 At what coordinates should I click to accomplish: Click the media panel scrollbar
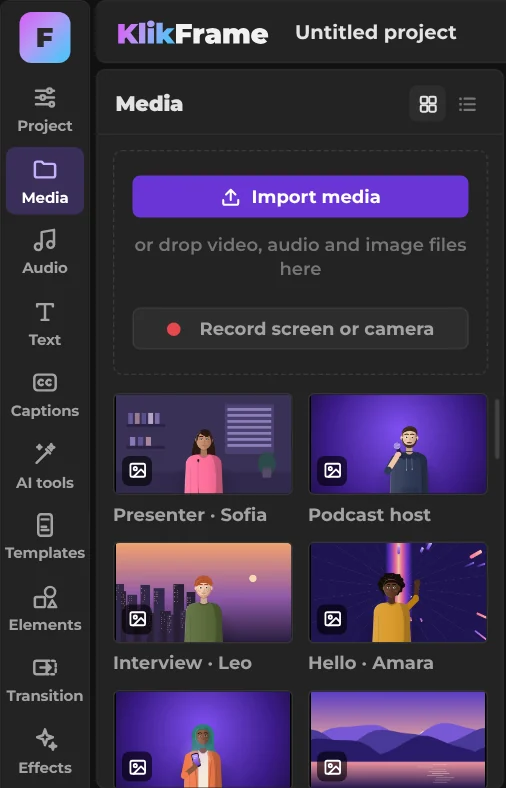point(497,428)
